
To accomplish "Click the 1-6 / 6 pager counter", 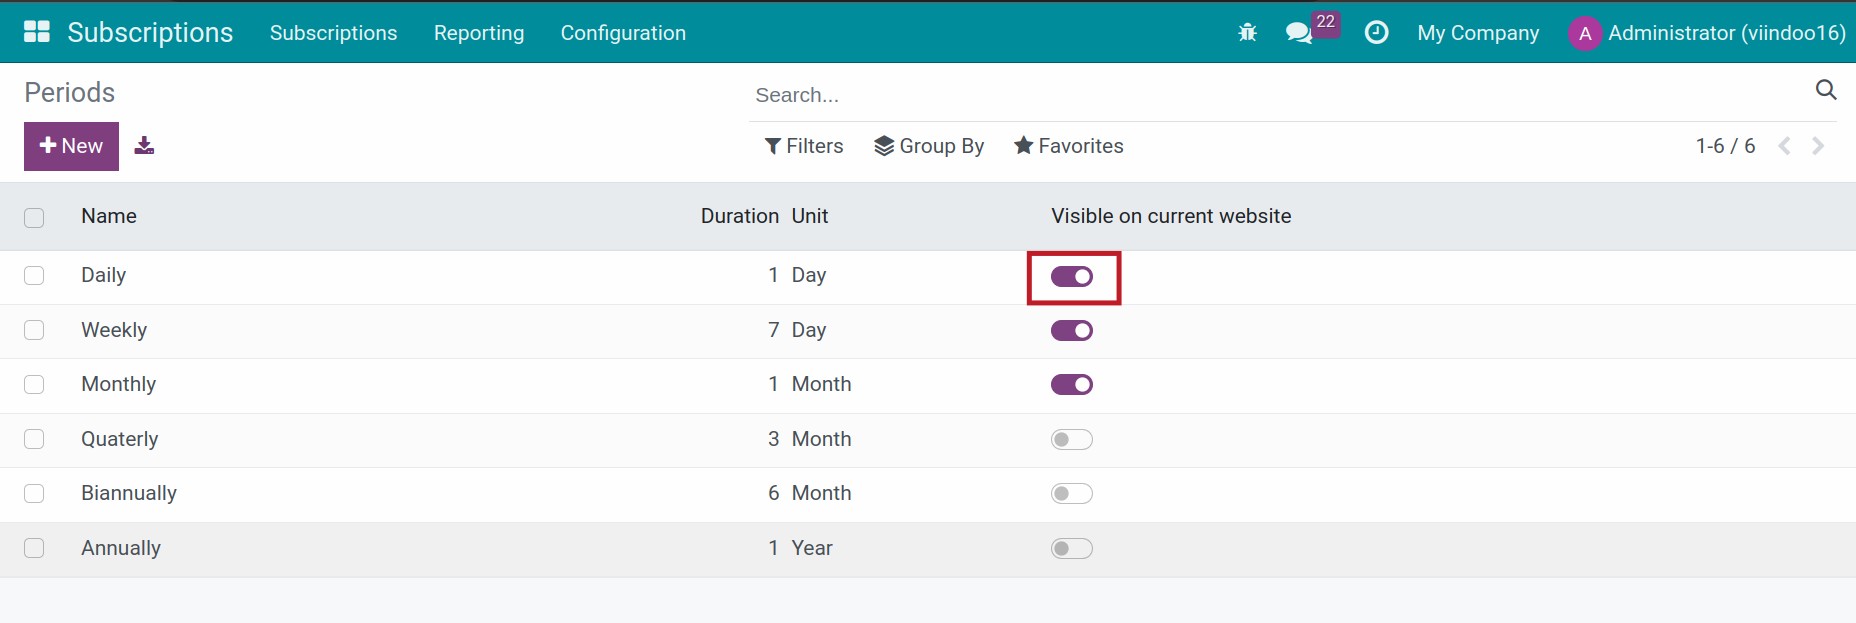I will (x=1725, y=146).
